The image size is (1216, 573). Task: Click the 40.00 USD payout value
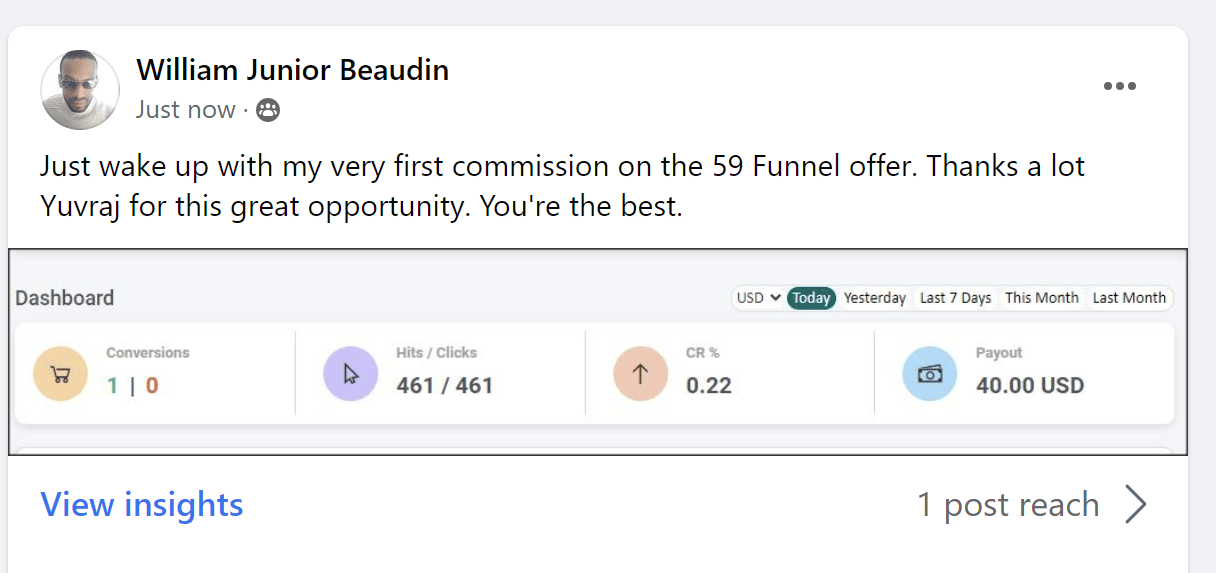click(1029, 385)
